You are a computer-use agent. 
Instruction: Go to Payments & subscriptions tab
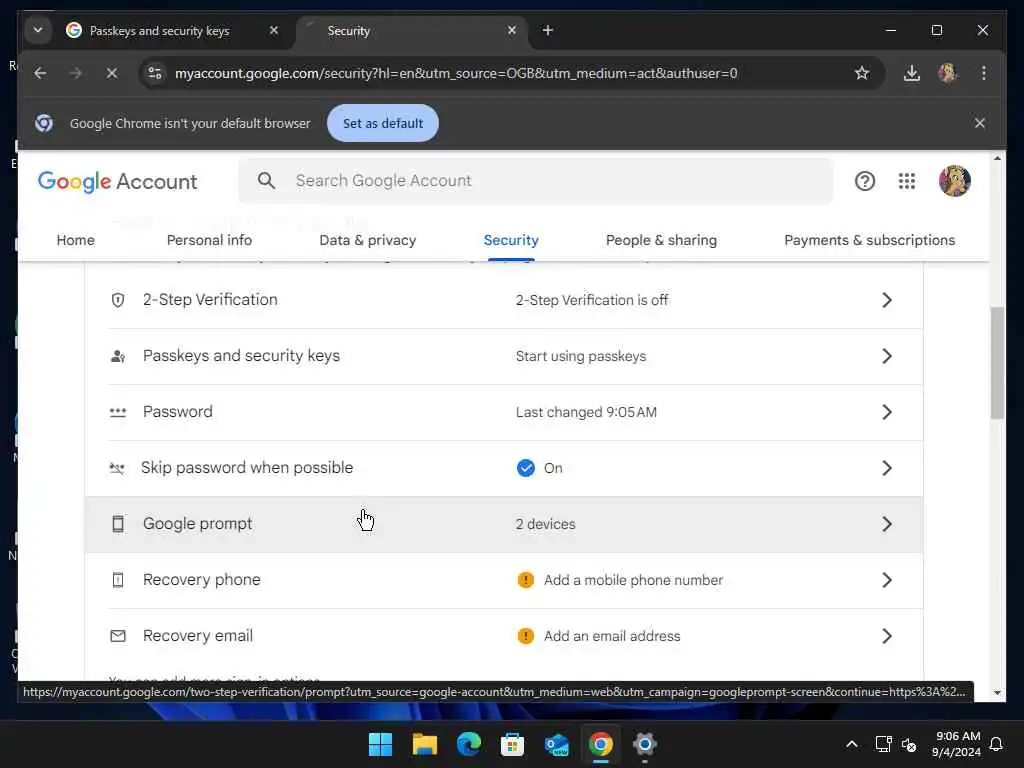(869, 240)
